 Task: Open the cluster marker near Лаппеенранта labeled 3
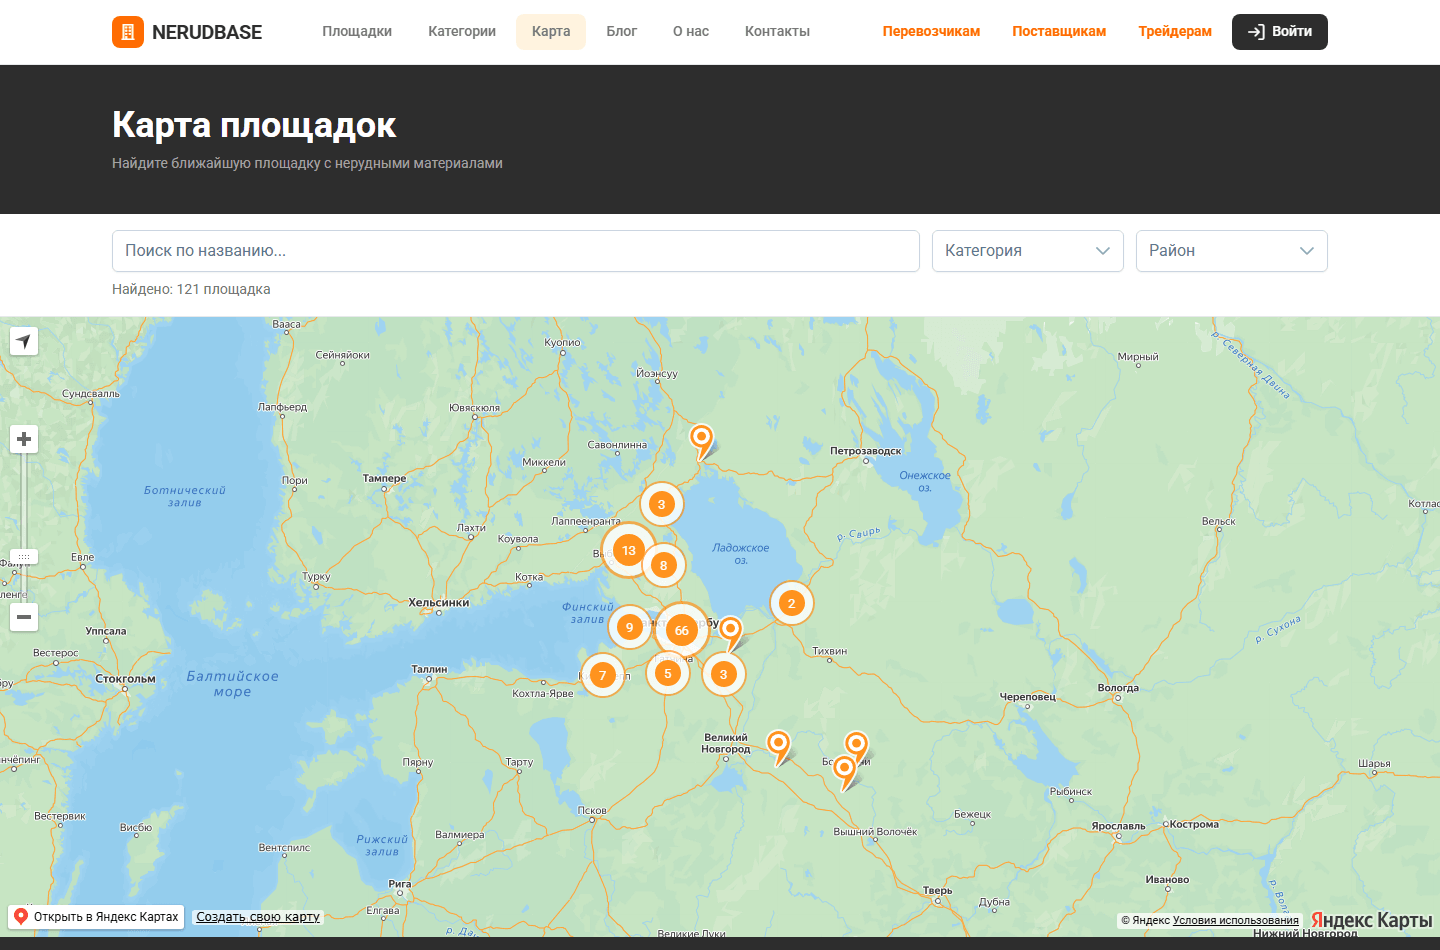point(661,504)
